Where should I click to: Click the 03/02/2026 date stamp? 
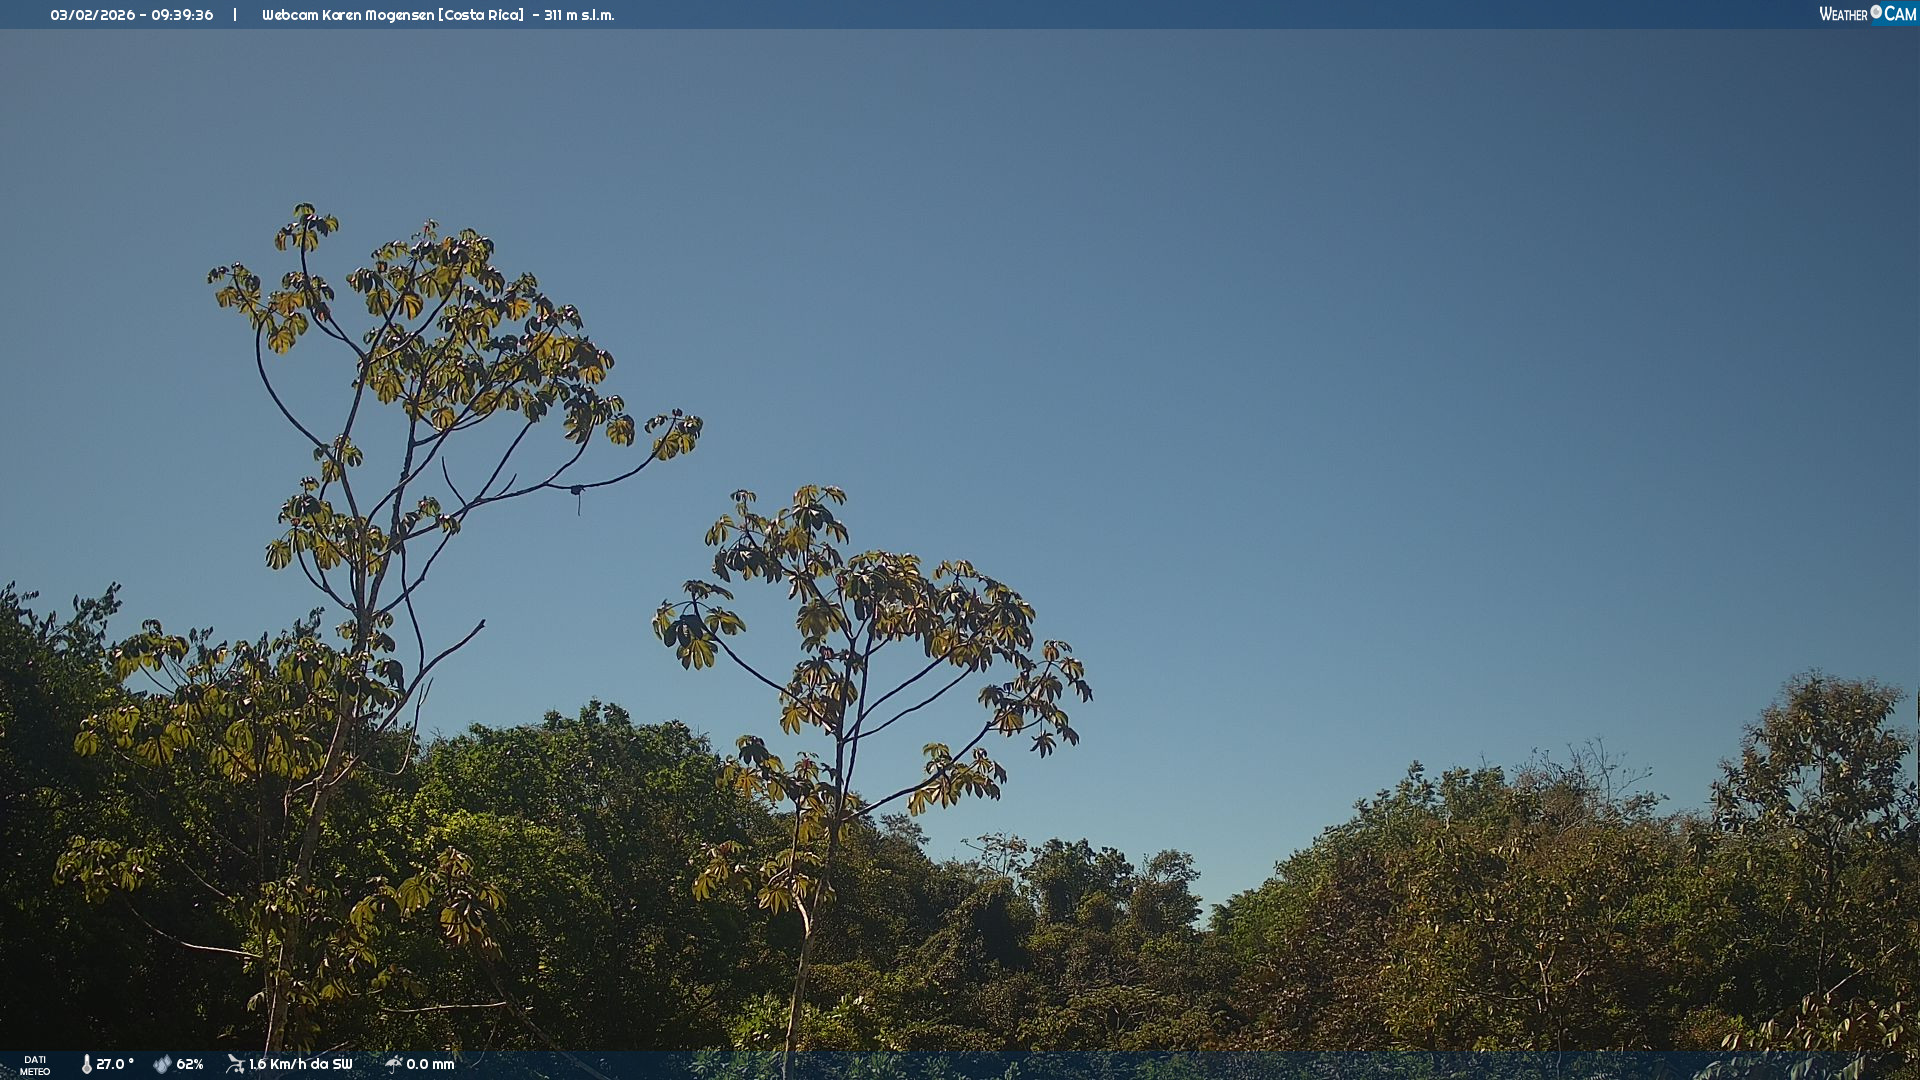click(x=92, y=15)
